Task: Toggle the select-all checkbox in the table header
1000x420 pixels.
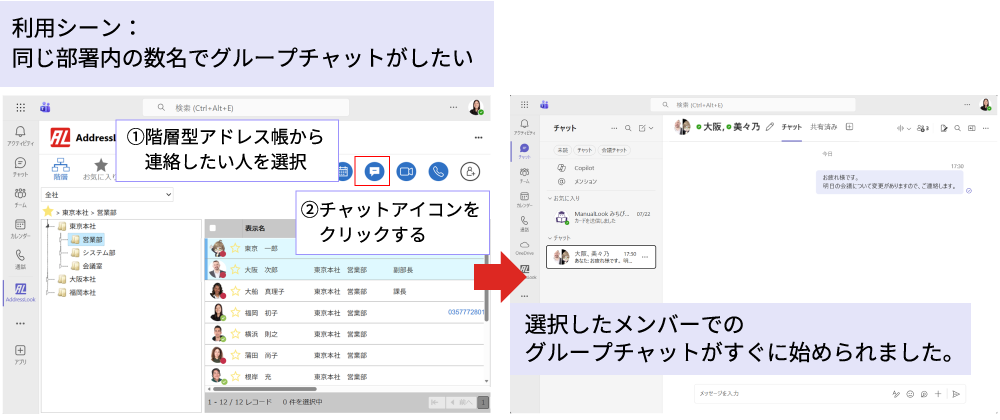Action: [212, 228]
